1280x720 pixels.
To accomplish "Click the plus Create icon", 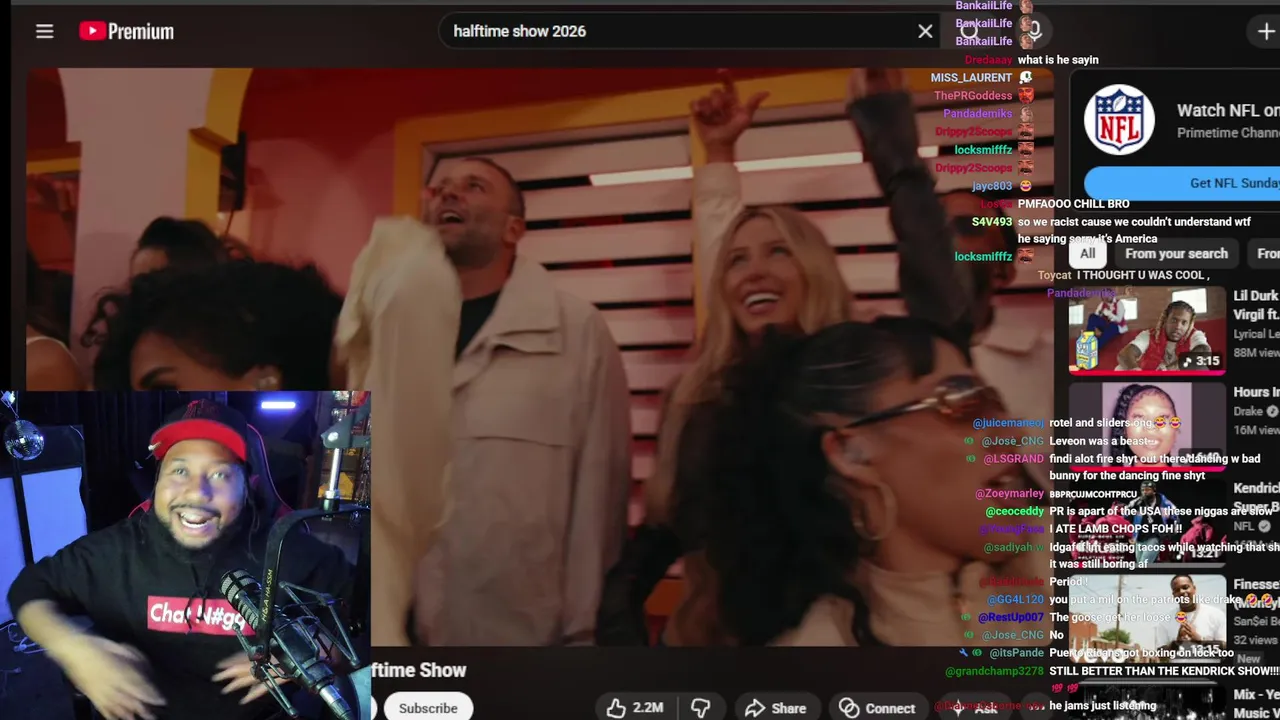I will (1266, 31).
